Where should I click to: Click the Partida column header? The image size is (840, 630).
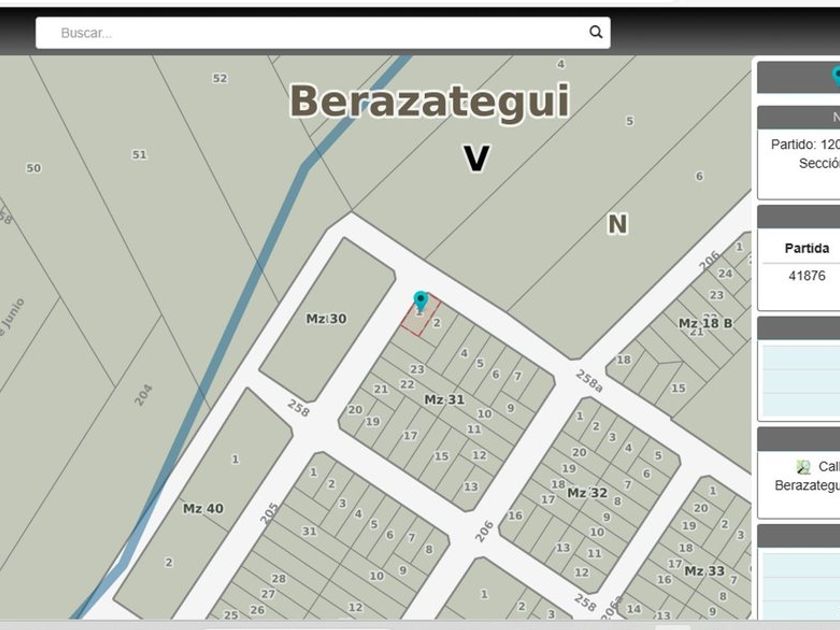tap(807, 248)
